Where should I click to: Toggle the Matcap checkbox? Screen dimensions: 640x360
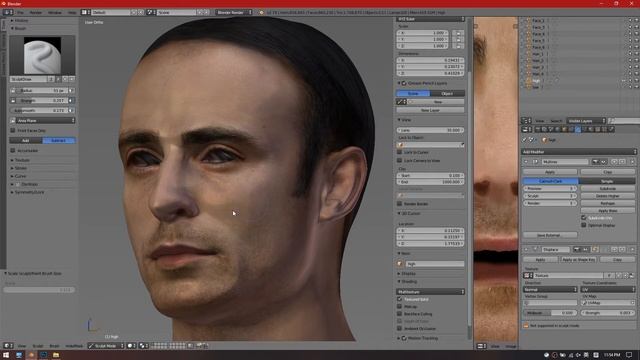coord(400,307)
